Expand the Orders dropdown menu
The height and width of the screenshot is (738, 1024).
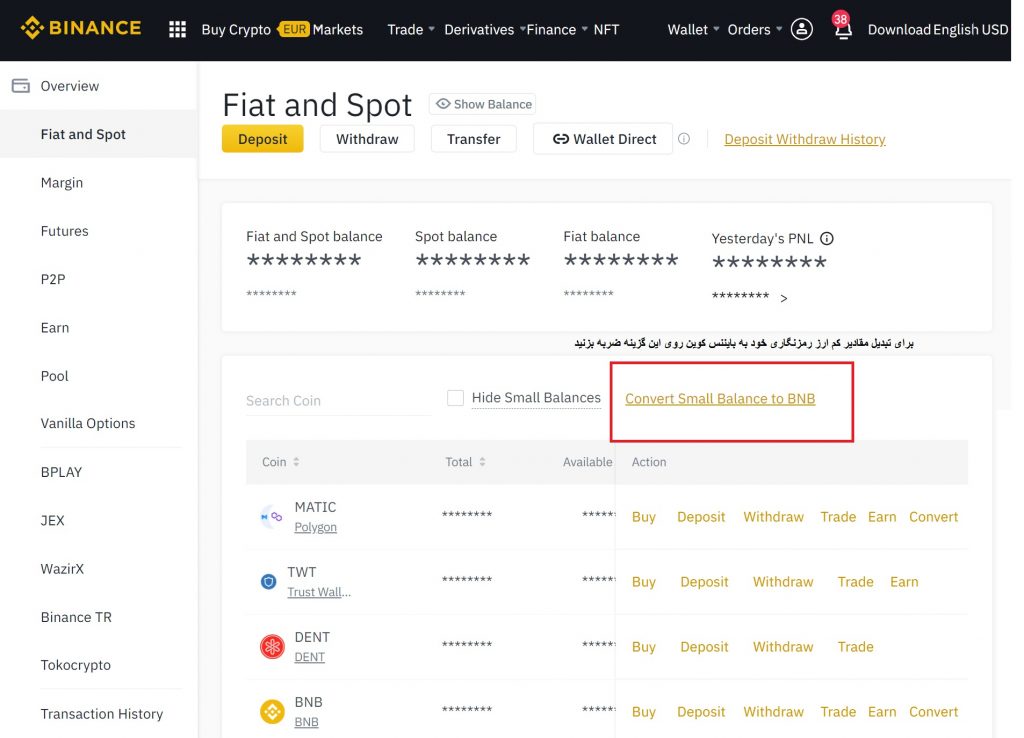tap(755, 29)
